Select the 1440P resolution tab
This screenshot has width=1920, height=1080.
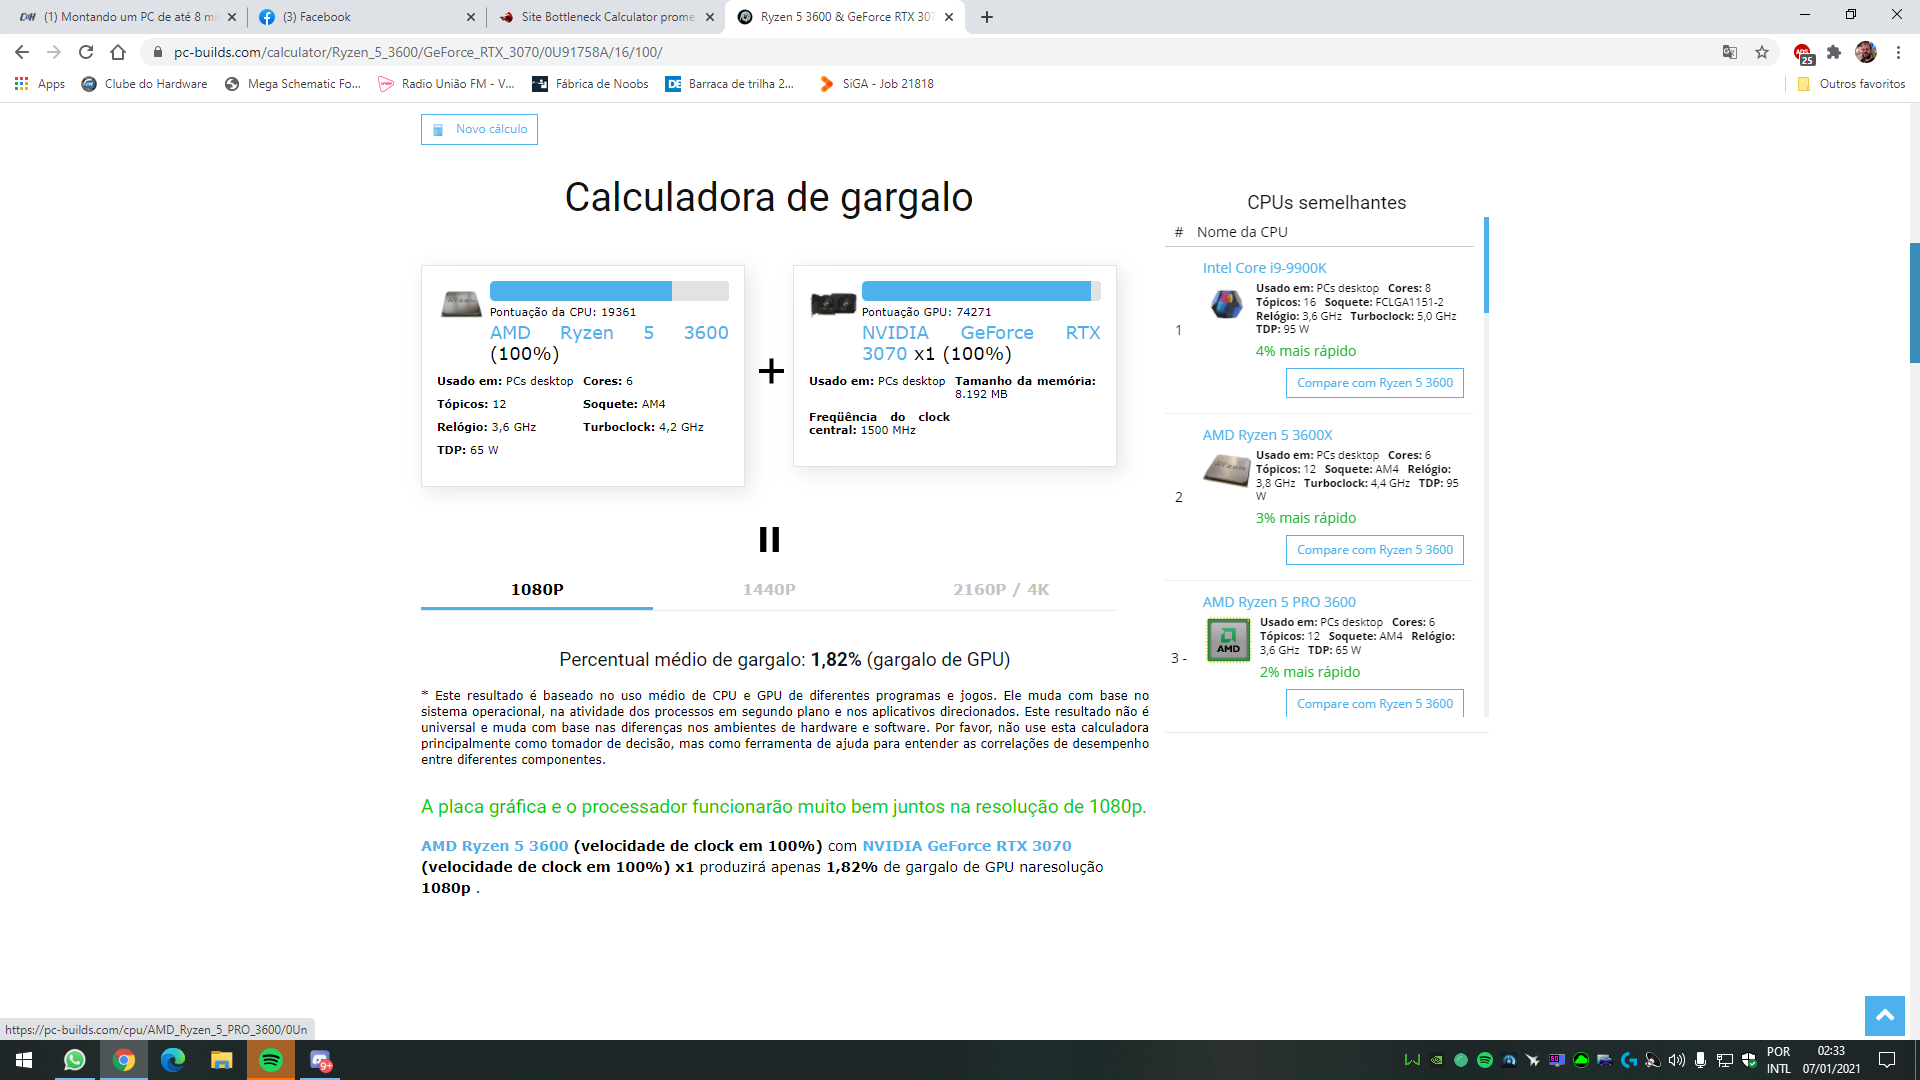(769, 590)
